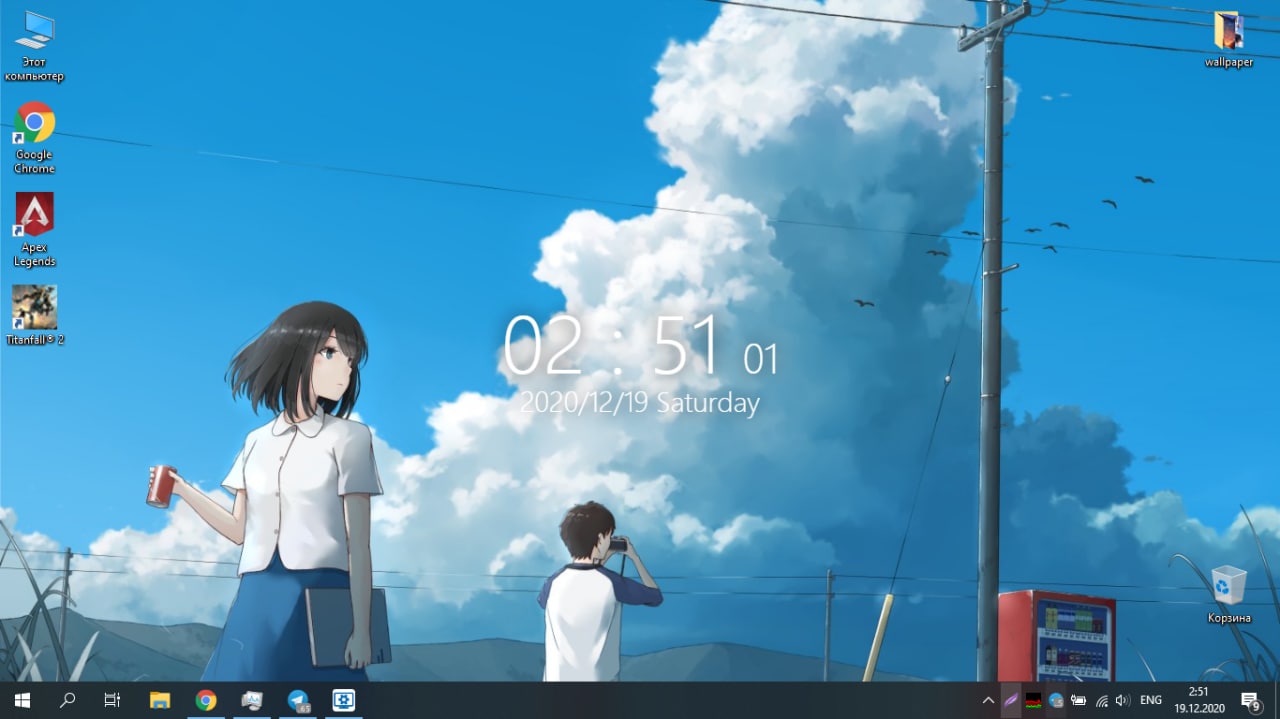This screenshot has width=1280, height=719.
Task: Open battery power status in tray
Action: point(1079,700)
